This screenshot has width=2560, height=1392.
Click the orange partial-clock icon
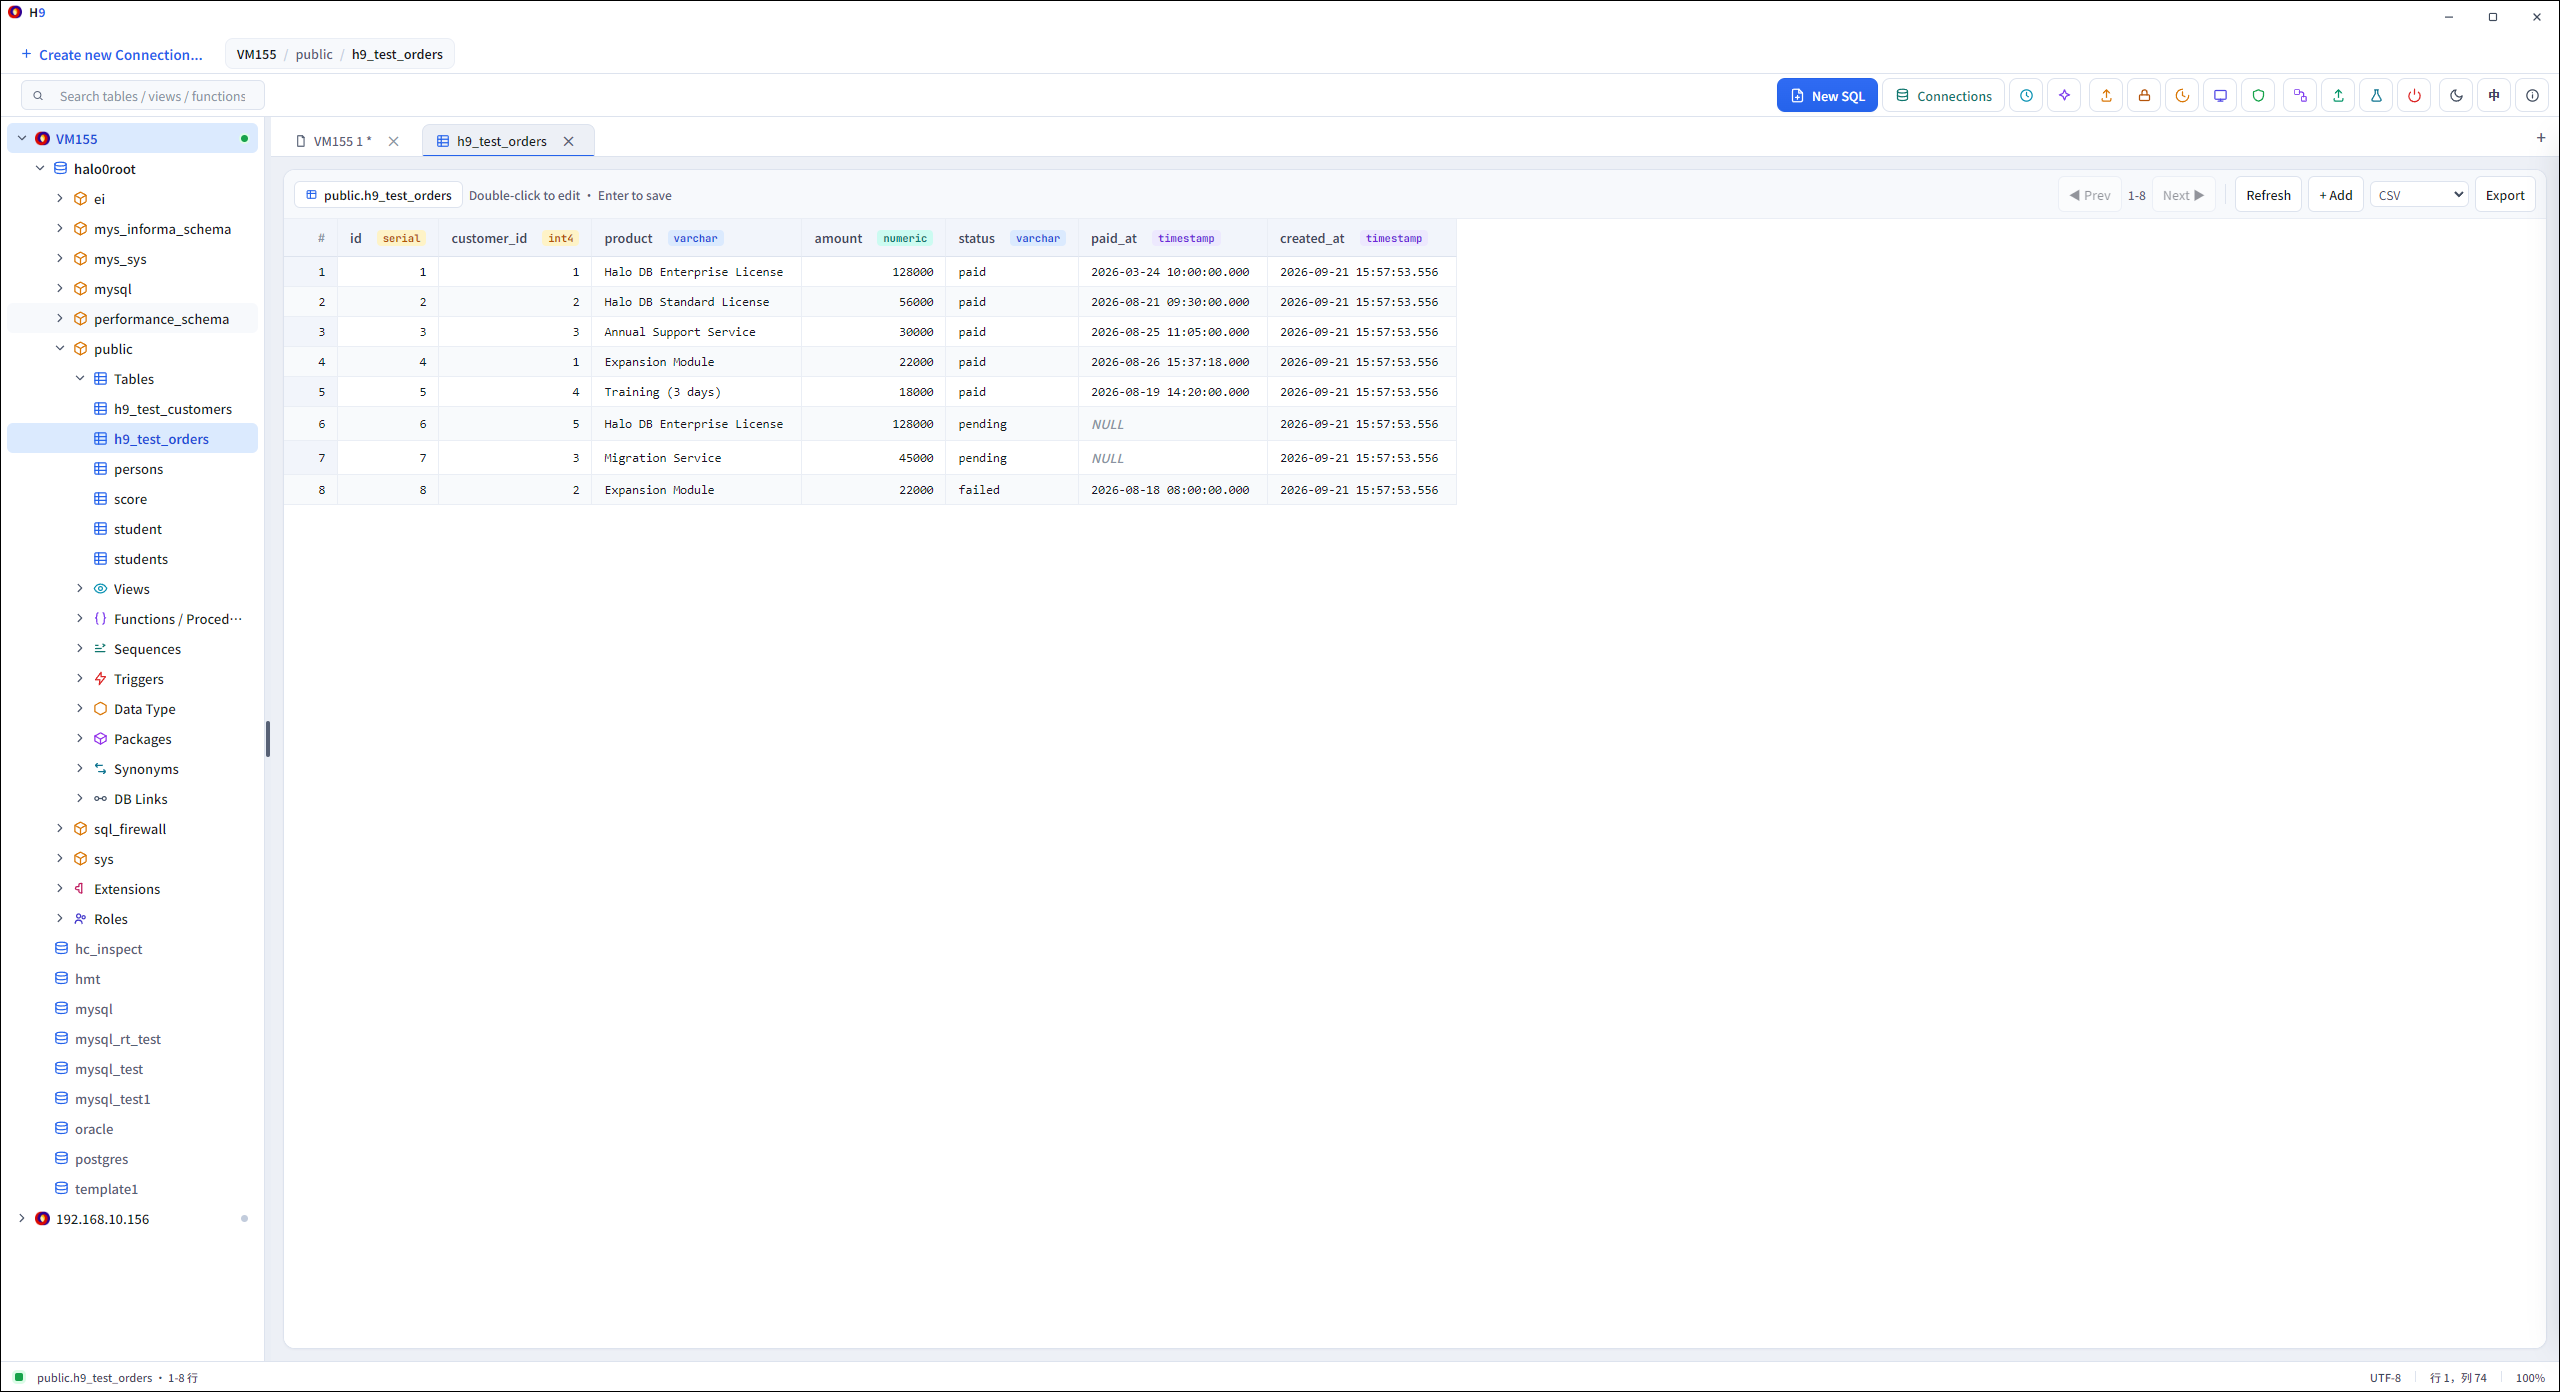coord(2182,96)
